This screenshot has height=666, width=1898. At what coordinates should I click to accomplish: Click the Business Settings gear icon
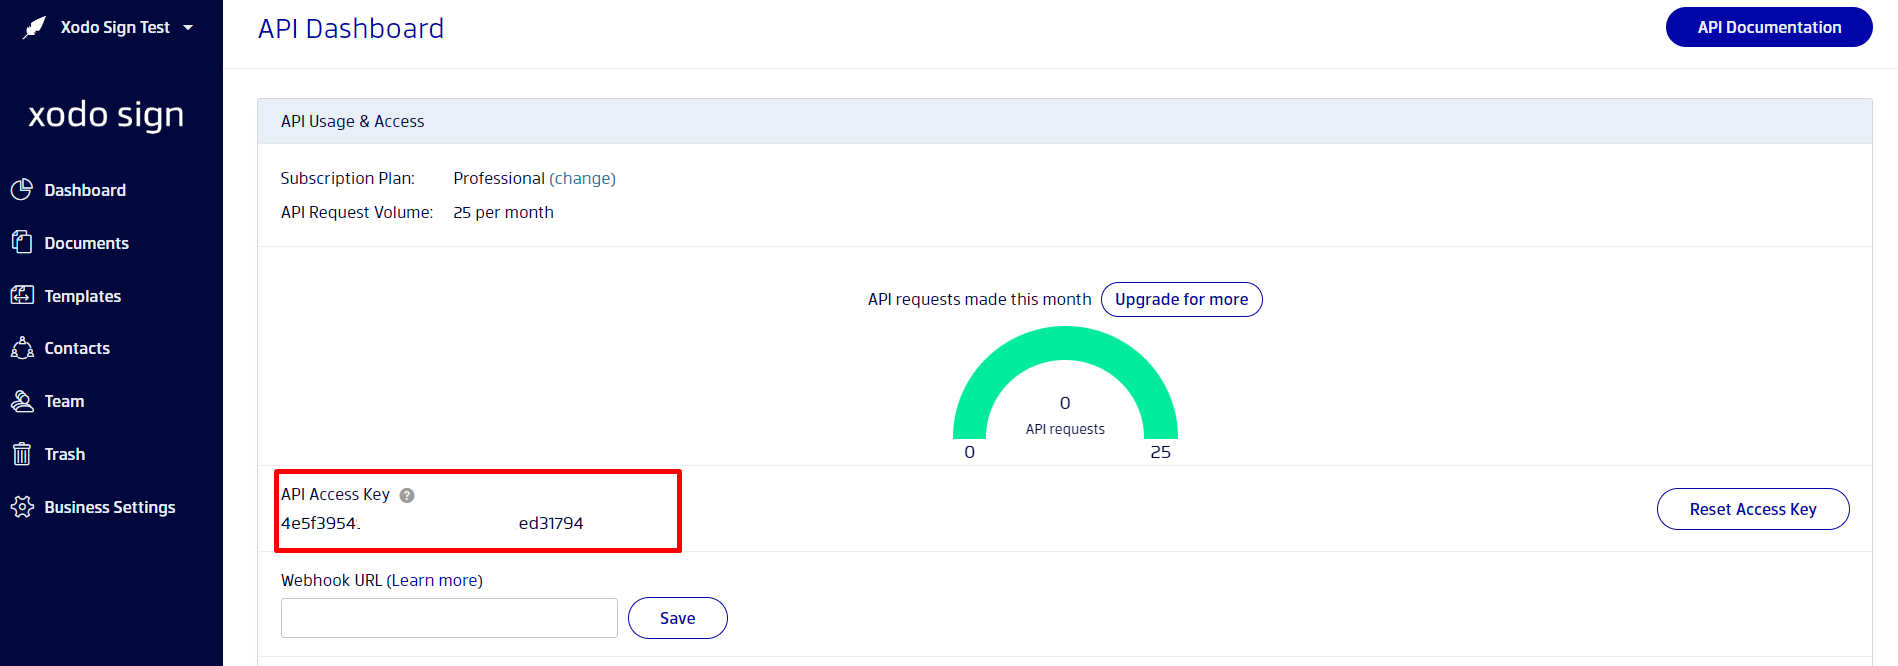tap(22, 507)
